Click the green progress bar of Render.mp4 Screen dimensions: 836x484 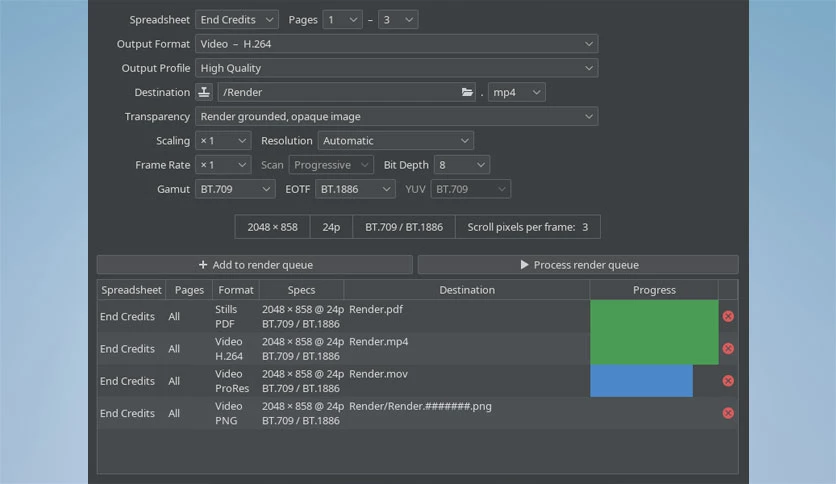(x=654, y=349)
